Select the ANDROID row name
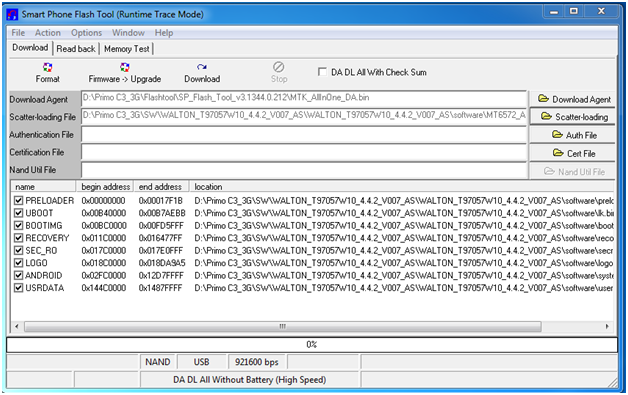 tap(44, 275)
